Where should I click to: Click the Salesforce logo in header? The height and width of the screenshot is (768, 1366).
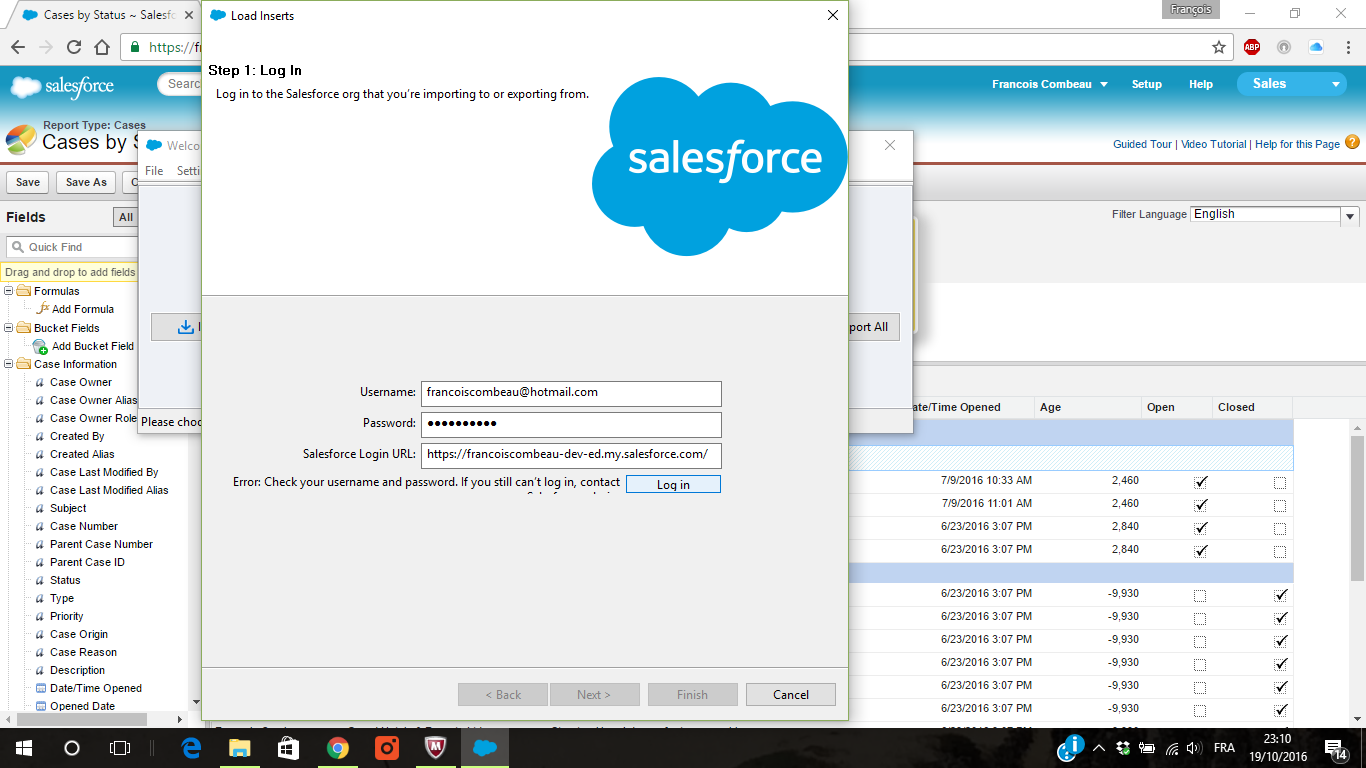(62, 87)
